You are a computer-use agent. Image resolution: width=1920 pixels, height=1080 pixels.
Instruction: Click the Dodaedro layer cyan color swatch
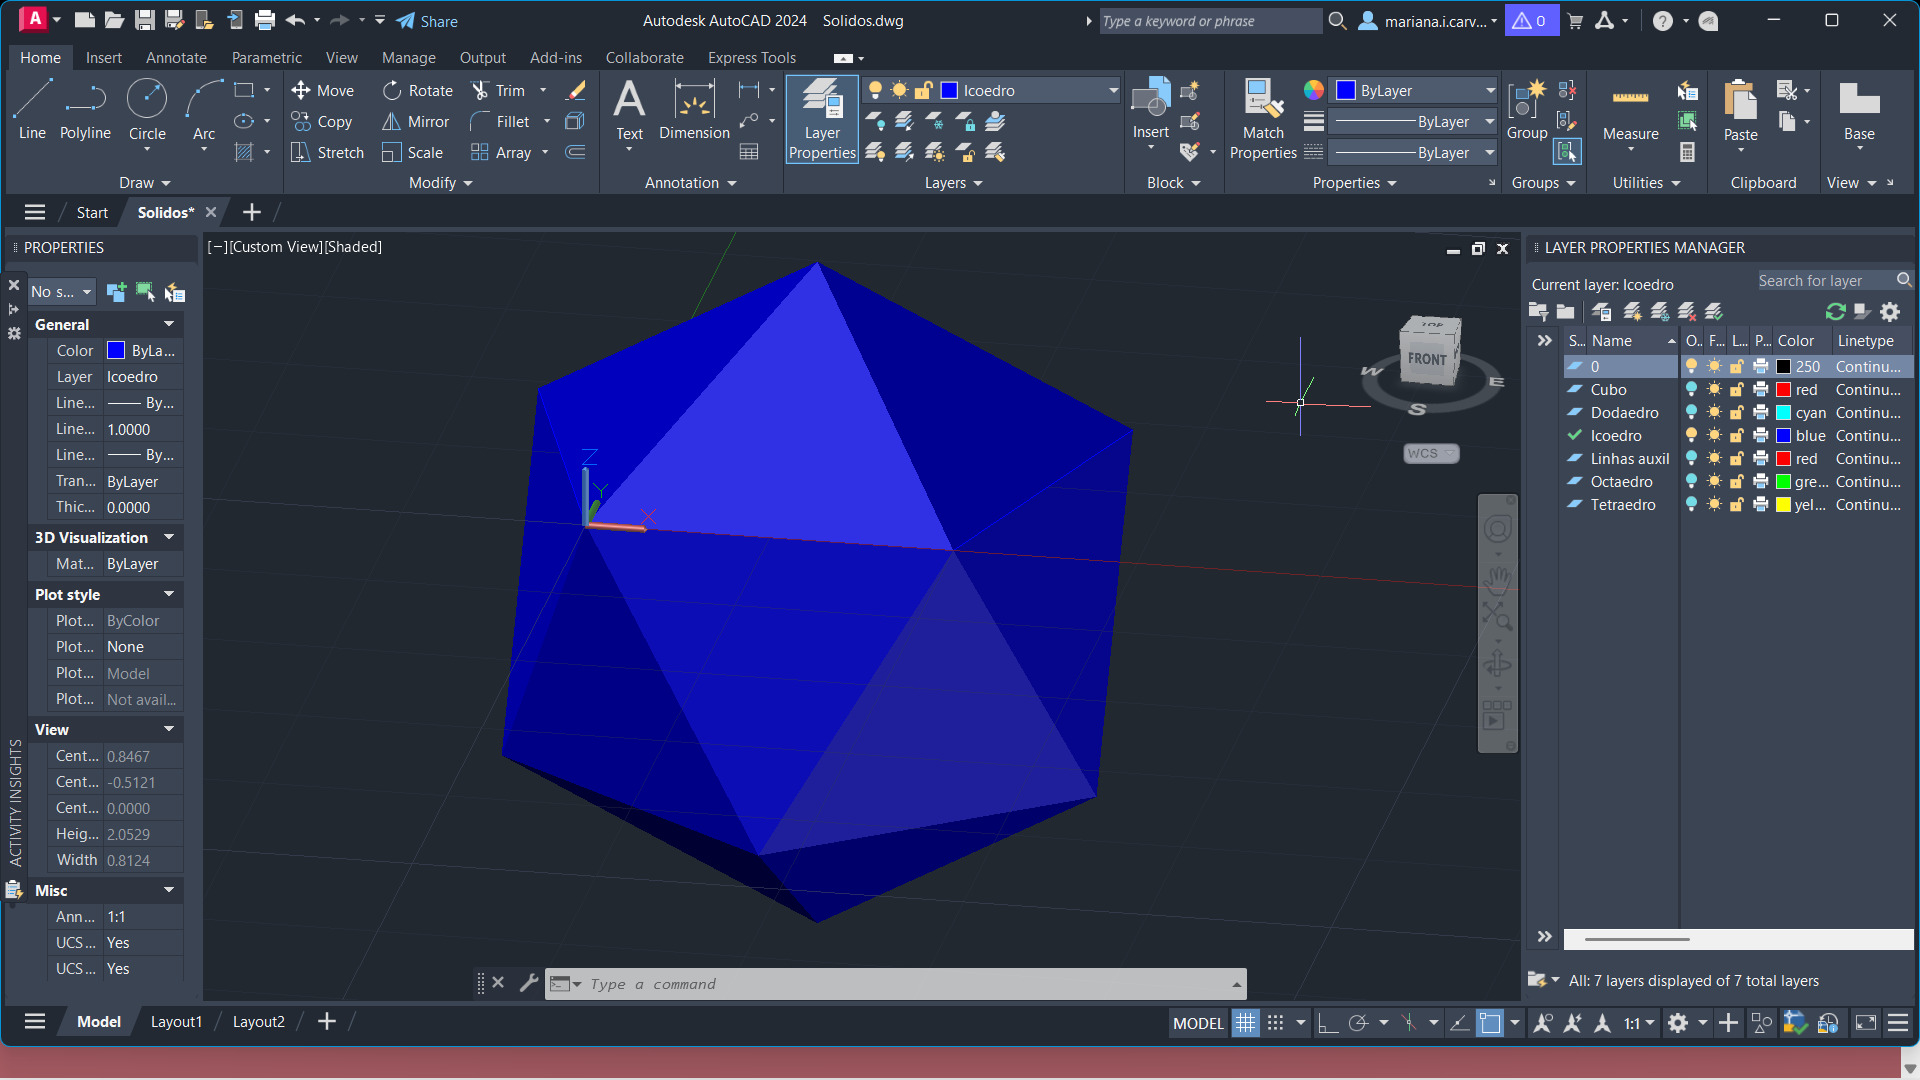(1783, 413)
